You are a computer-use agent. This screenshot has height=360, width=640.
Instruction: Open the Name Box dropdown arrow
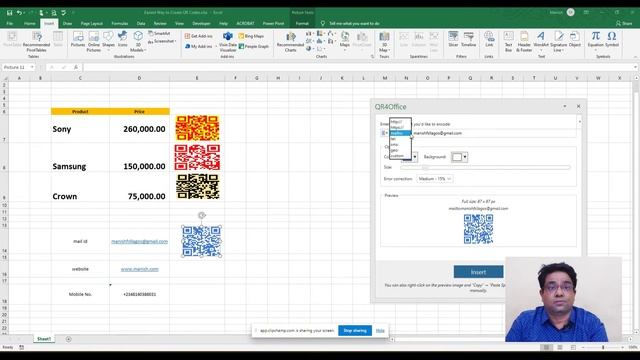click(x=32, y=67)
